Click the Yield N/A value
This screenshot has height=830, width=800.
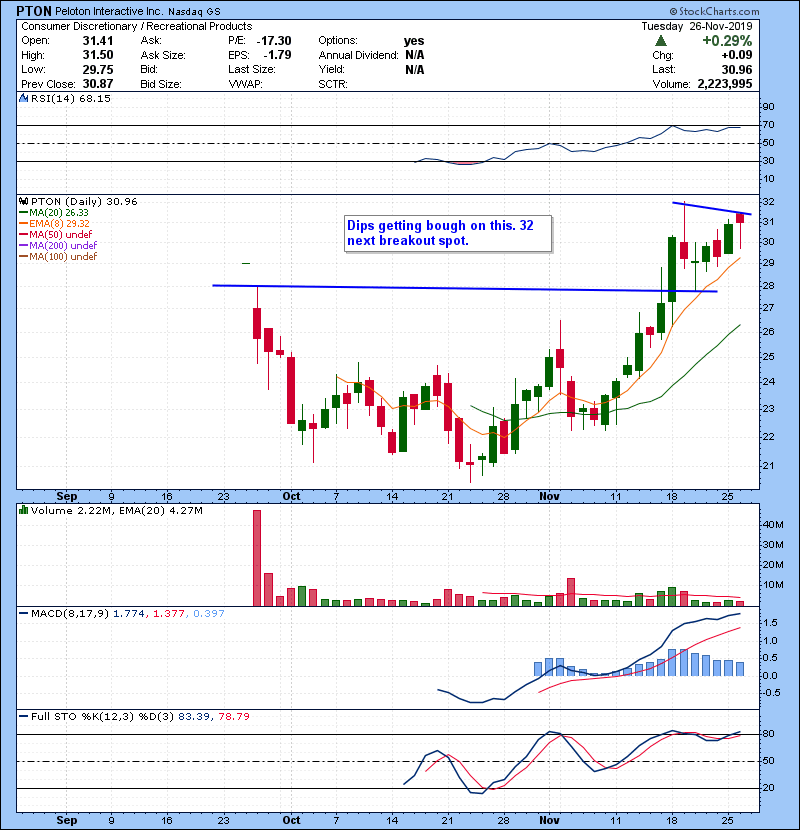(x=415, y=69)
